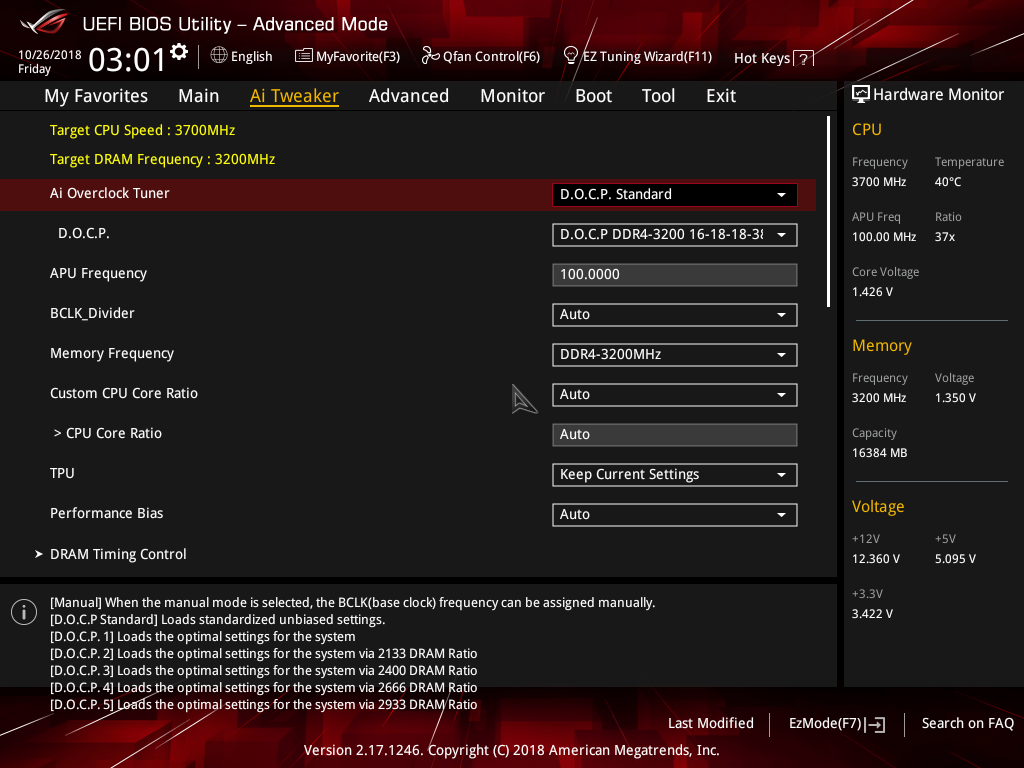Click the date 10/26/2018

pyautogui.click(x=50, y=55)
